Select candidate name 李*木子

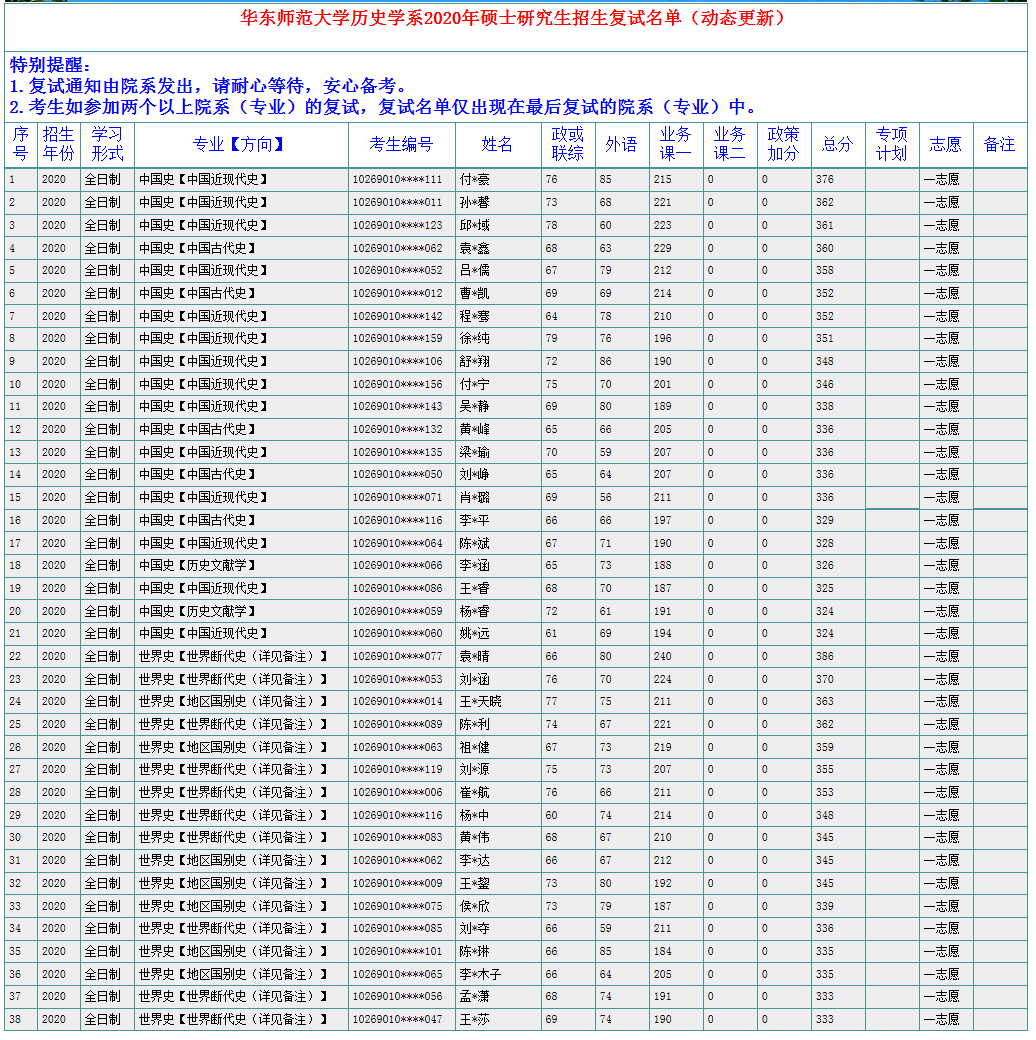coord(480,975)
